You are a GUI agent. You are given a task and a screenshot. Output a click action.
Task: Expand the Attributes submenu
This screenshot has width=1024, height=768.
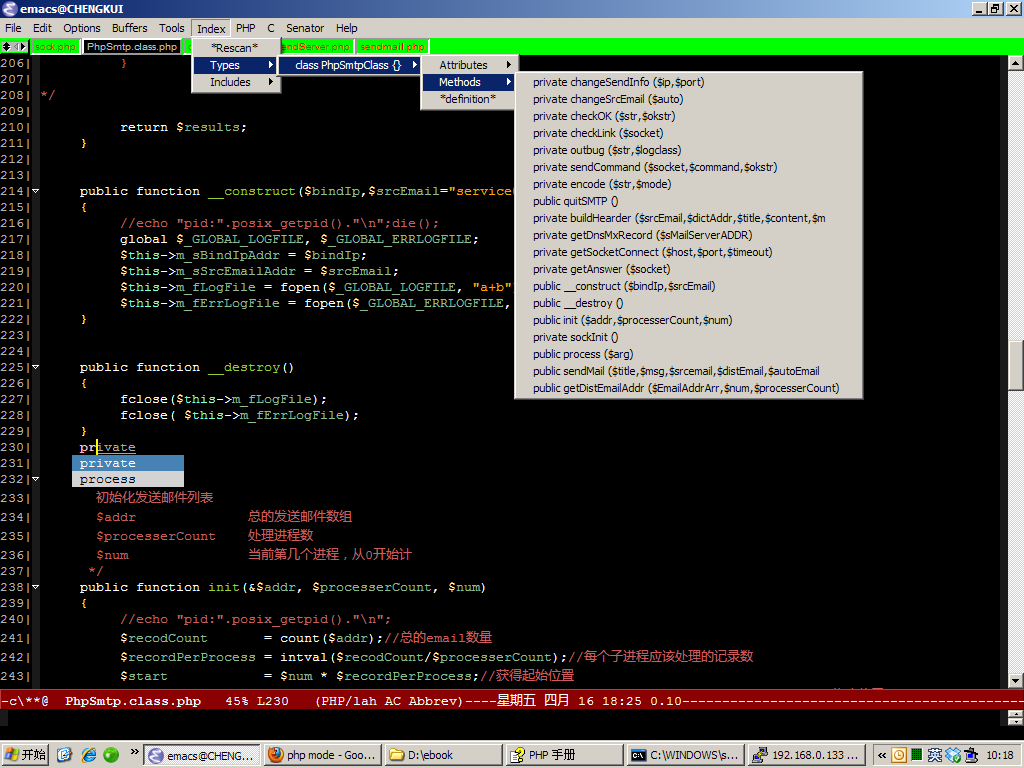469,65
